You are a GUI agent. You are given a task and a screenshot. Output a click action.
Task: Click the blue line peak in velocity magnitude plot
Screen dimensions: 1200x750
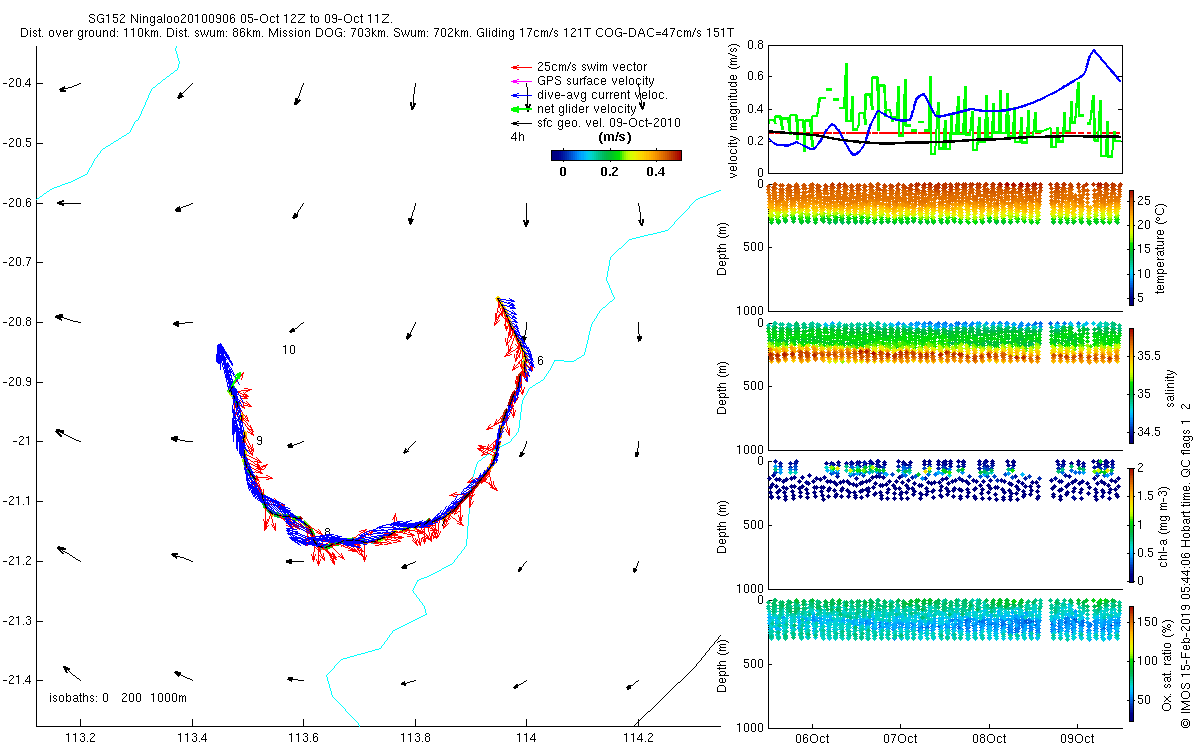[x=1094, y=50]
